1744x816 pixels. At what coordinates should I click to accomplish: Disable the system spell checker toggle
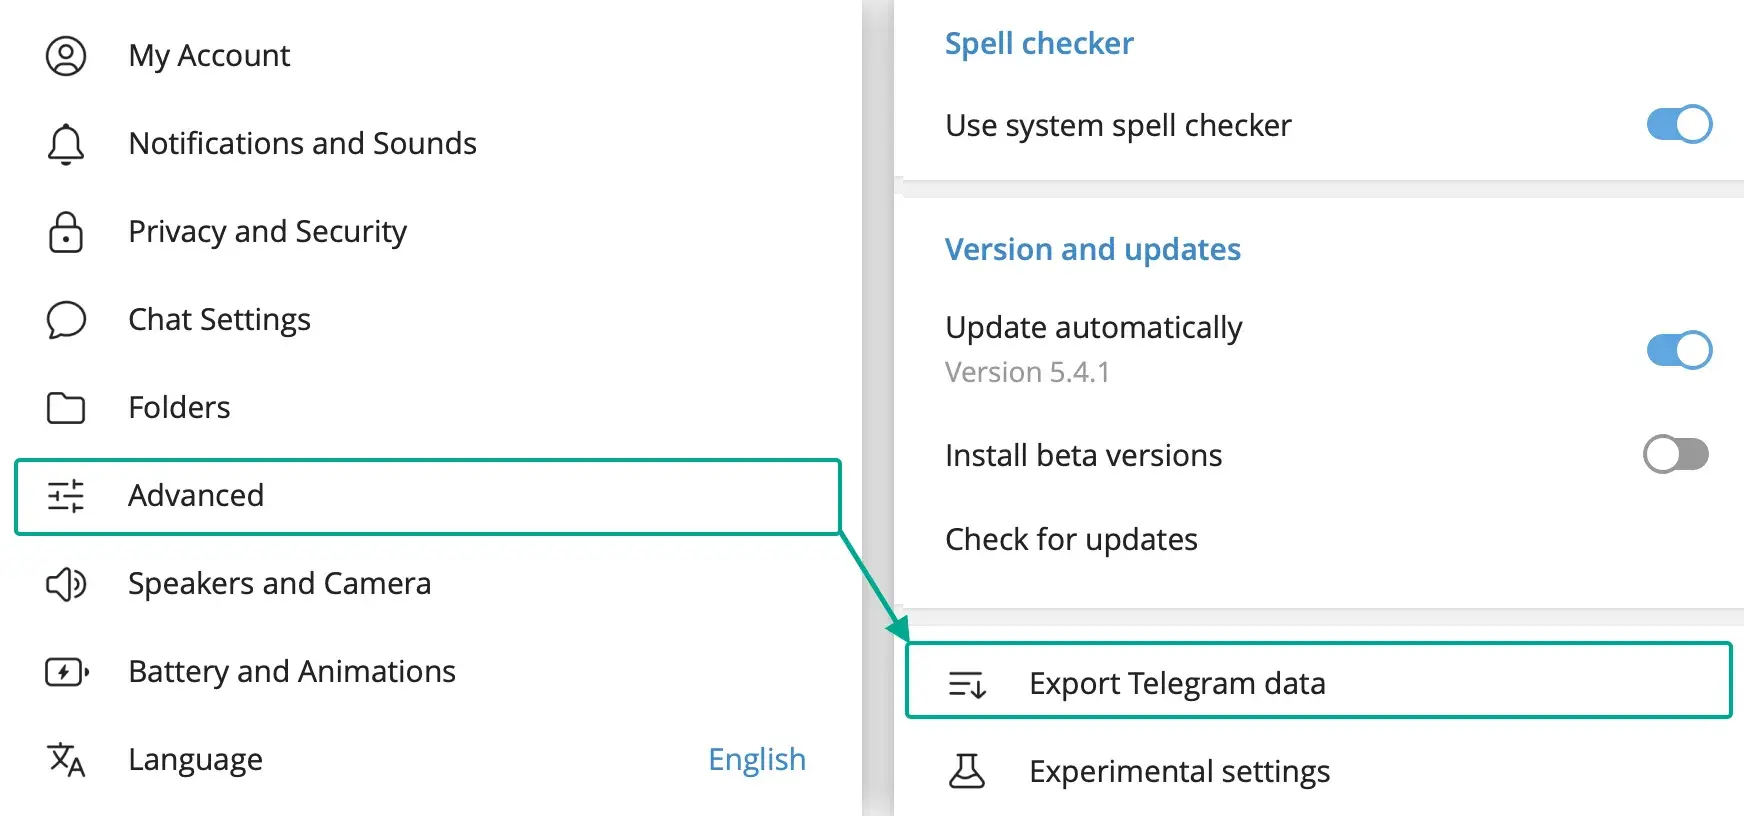tap(1679, 125)
